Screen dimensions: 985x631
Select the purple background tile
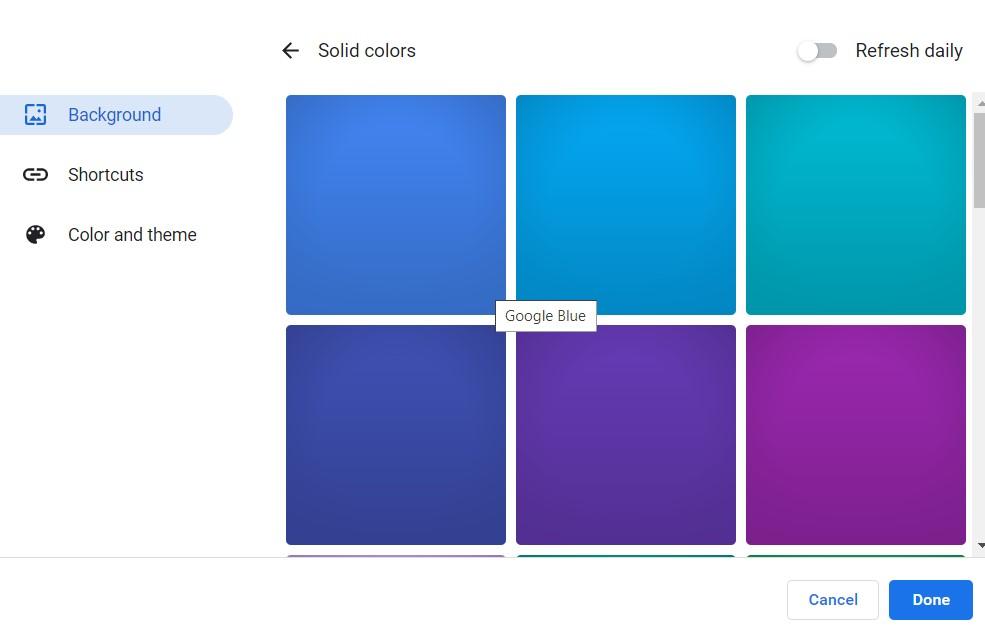[625, 434]
